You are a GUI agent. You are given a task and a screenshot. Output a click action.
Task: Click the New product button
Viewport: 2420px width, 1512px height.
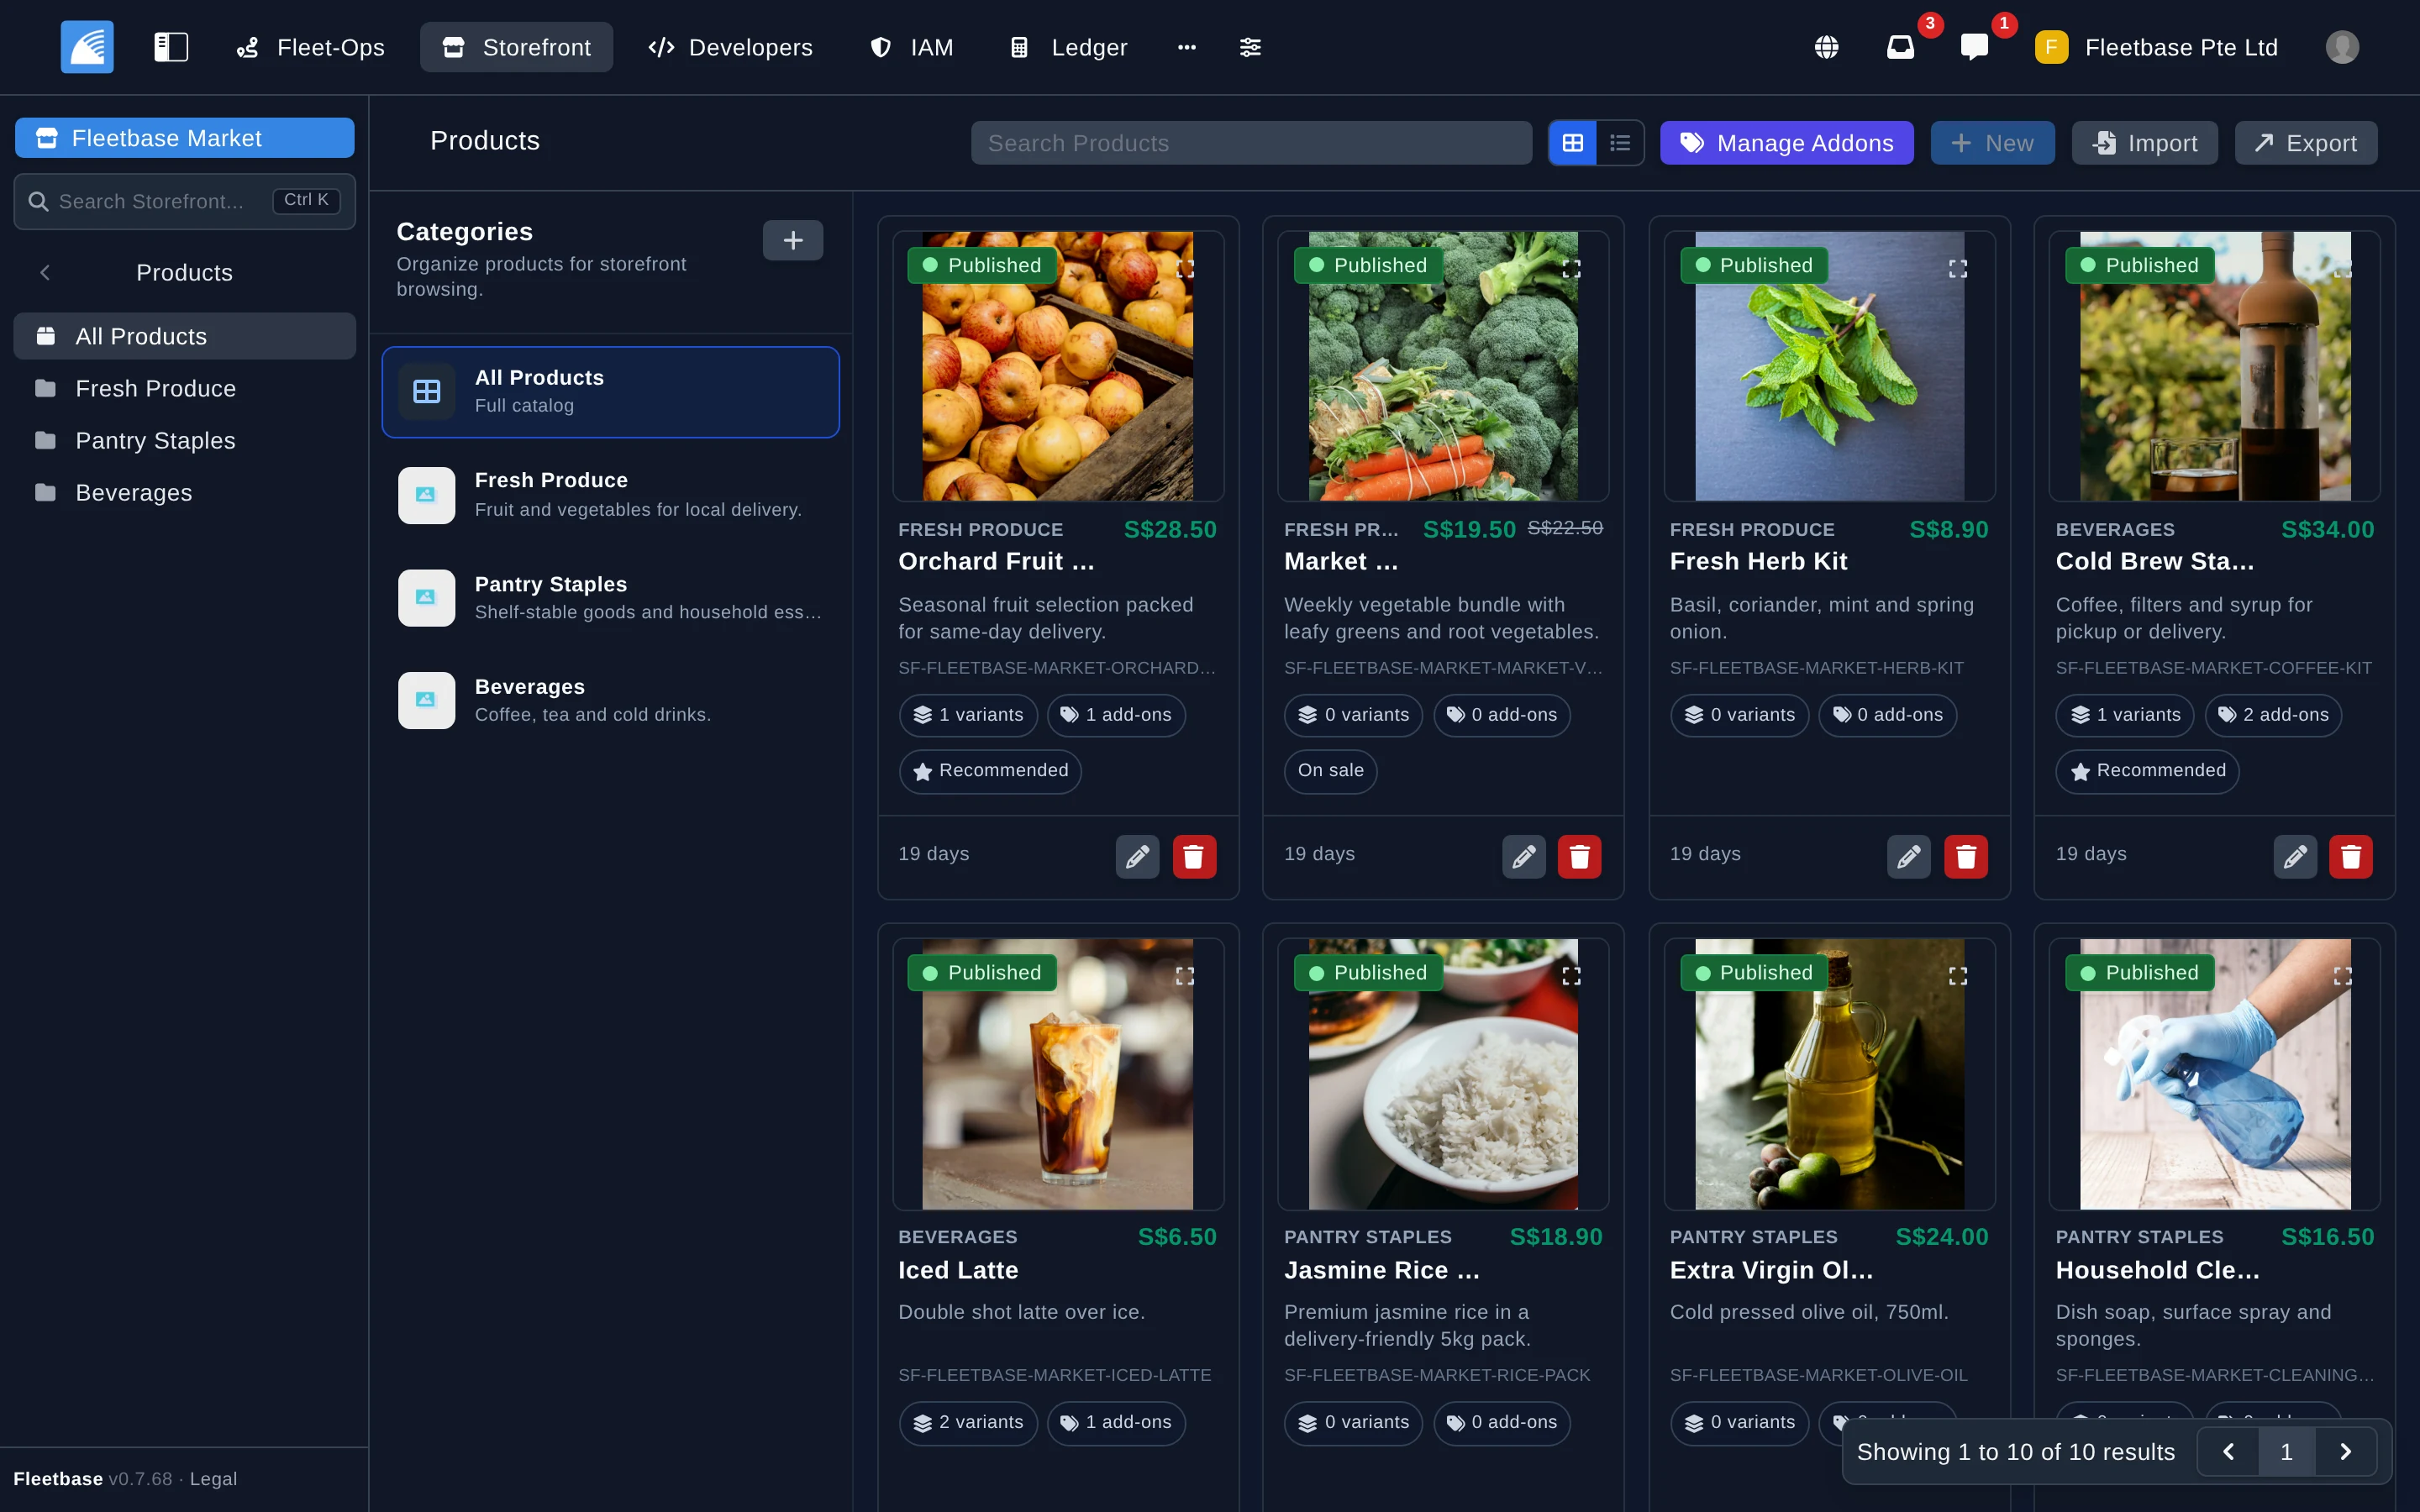(x=1992, y=143)
